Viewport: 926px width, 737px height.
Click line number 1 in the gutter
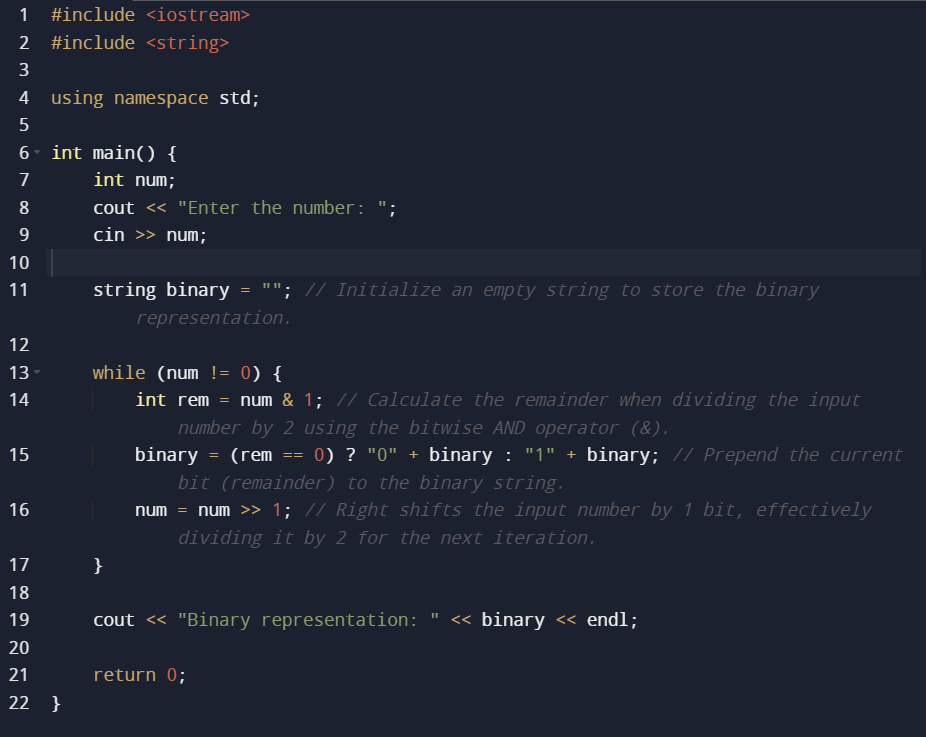point(22,16)
